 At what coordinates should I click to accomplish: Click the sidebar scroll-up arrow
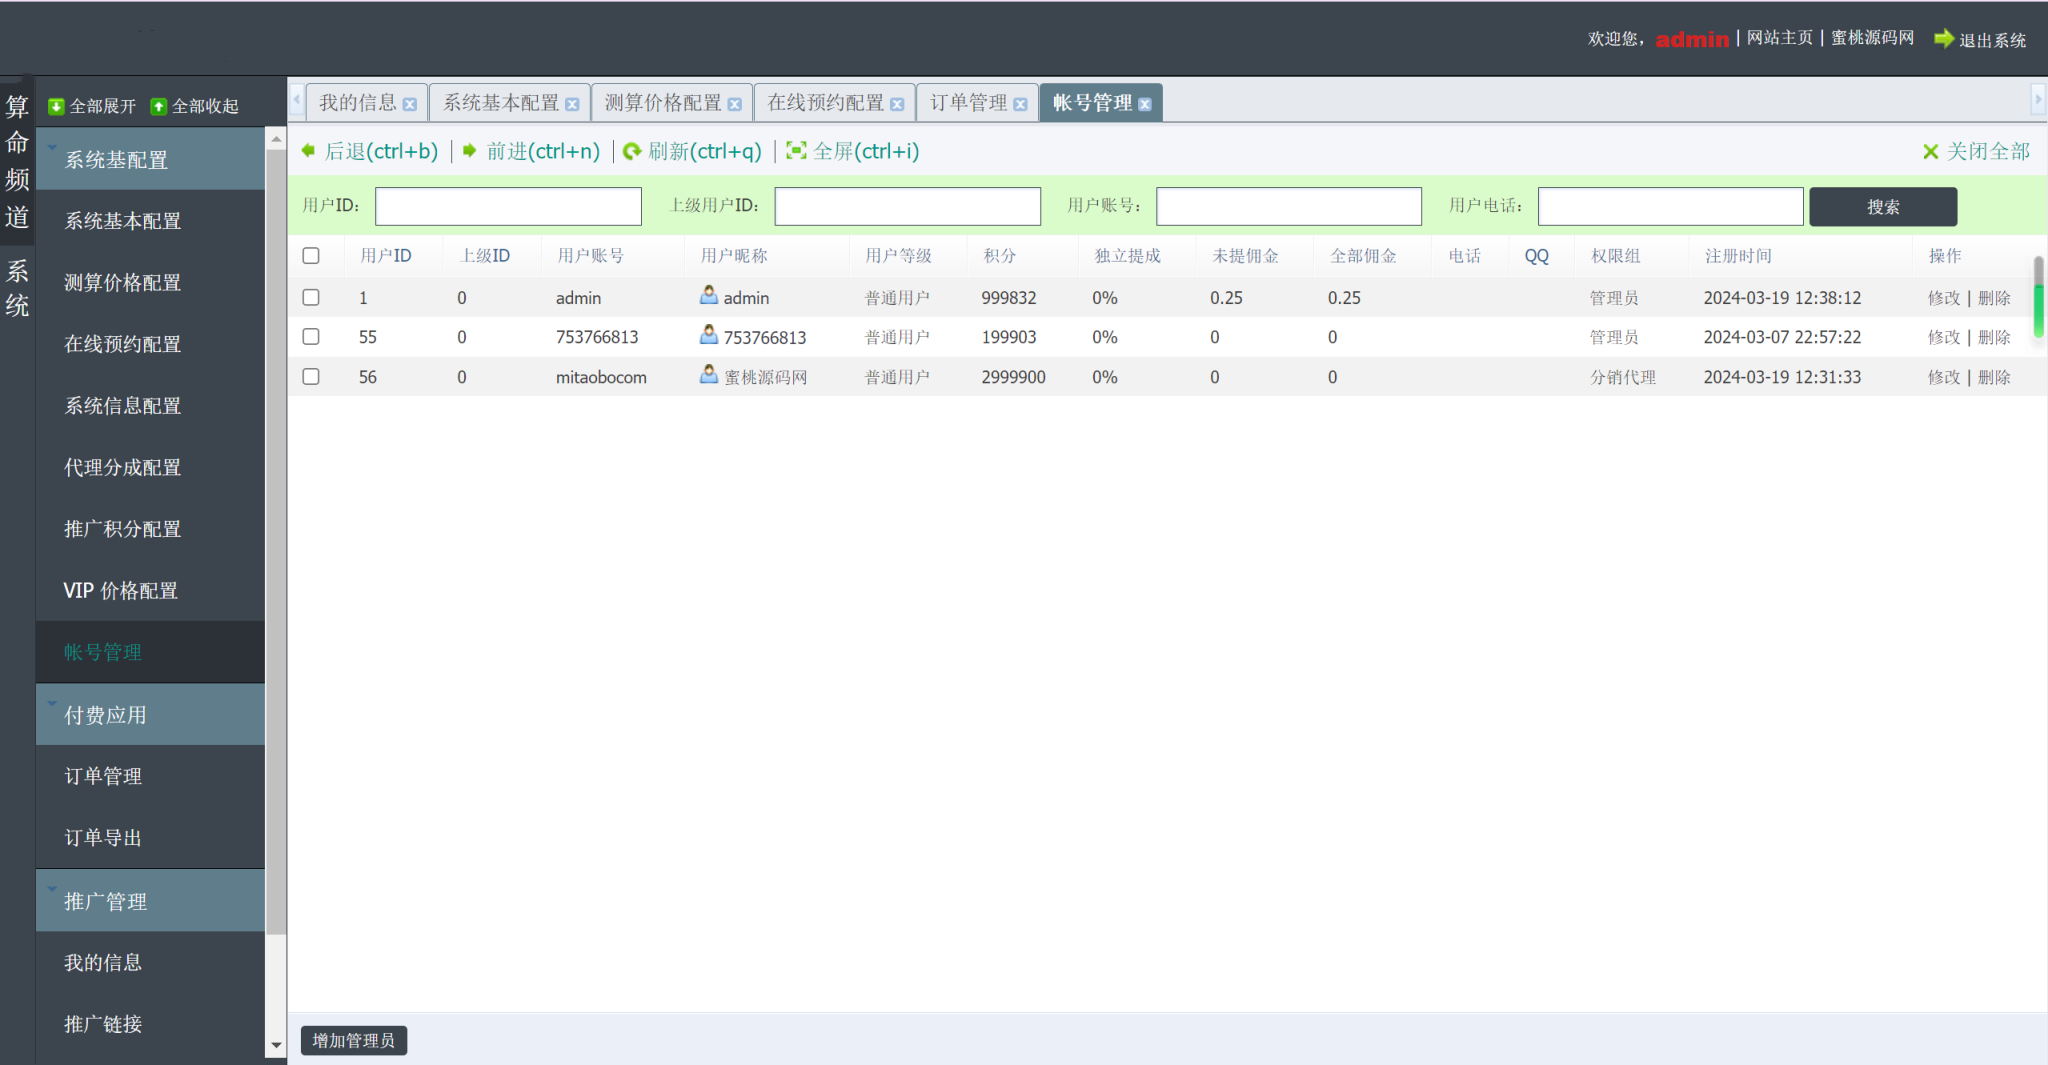pos(276,139)
